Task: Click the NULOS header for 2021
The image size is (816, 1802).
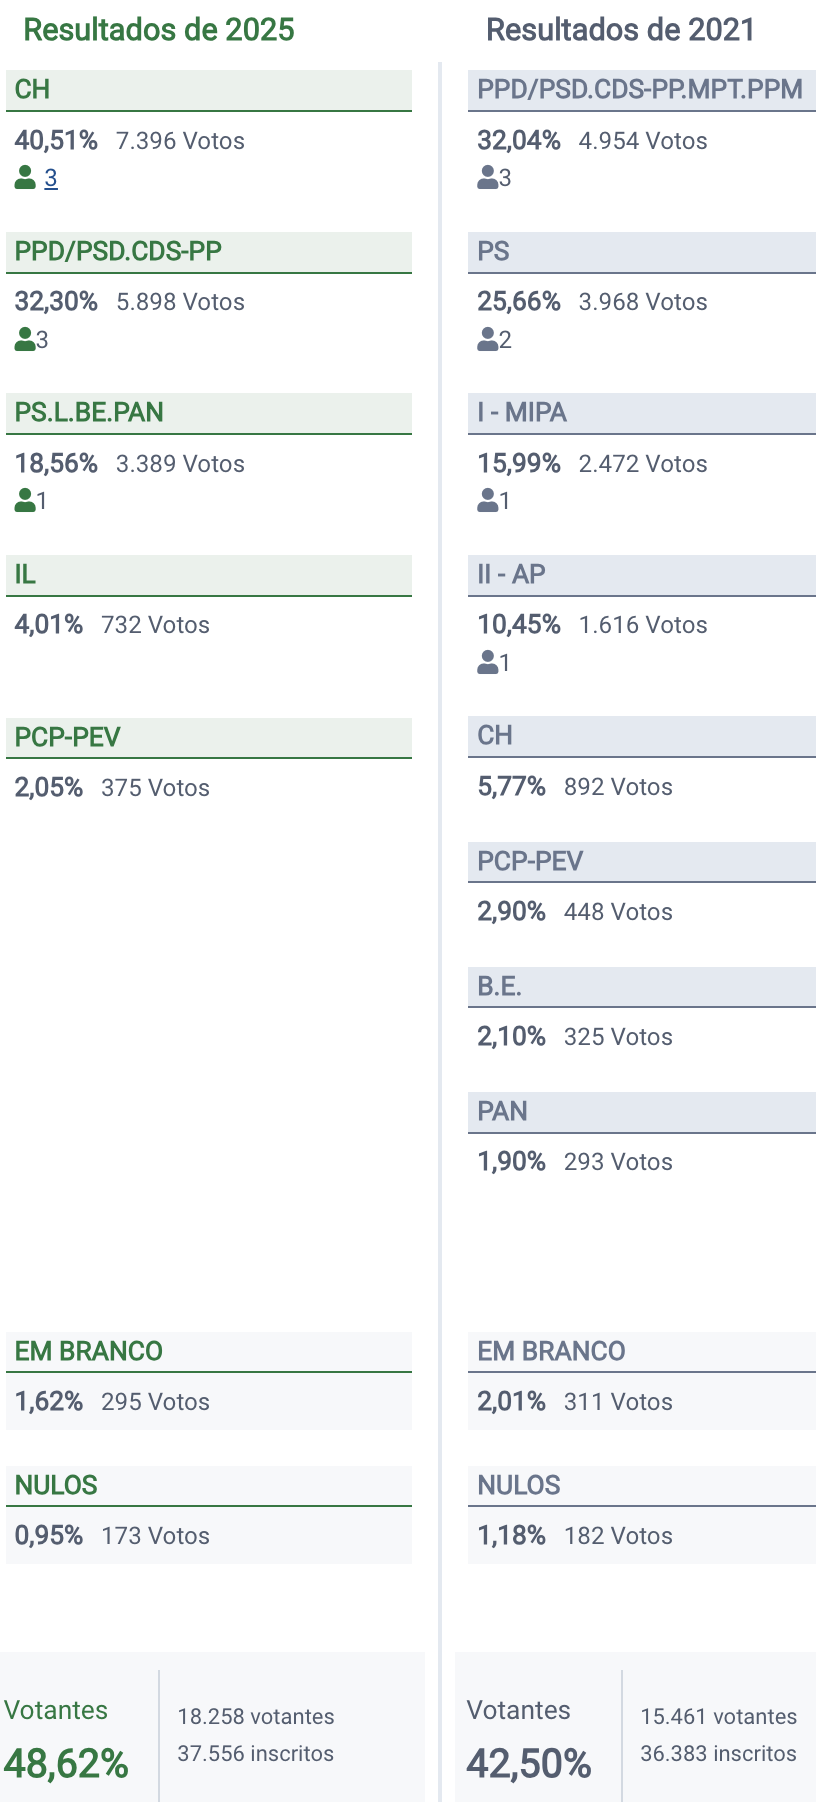Action: click(641, 1485)
